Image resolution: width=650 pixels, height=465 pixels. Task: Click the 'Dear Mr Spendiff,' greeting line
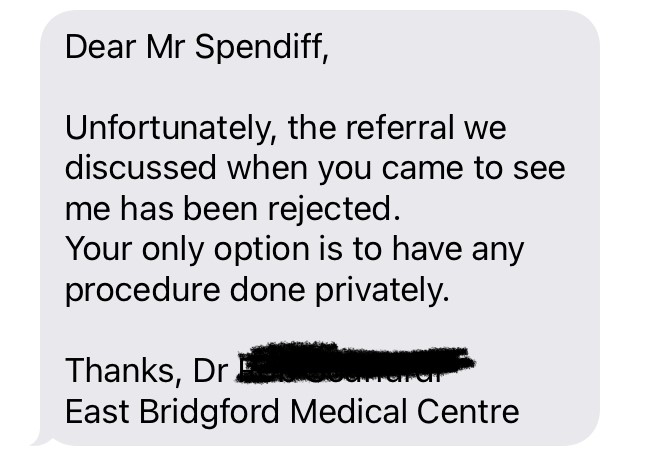point(197,48)
